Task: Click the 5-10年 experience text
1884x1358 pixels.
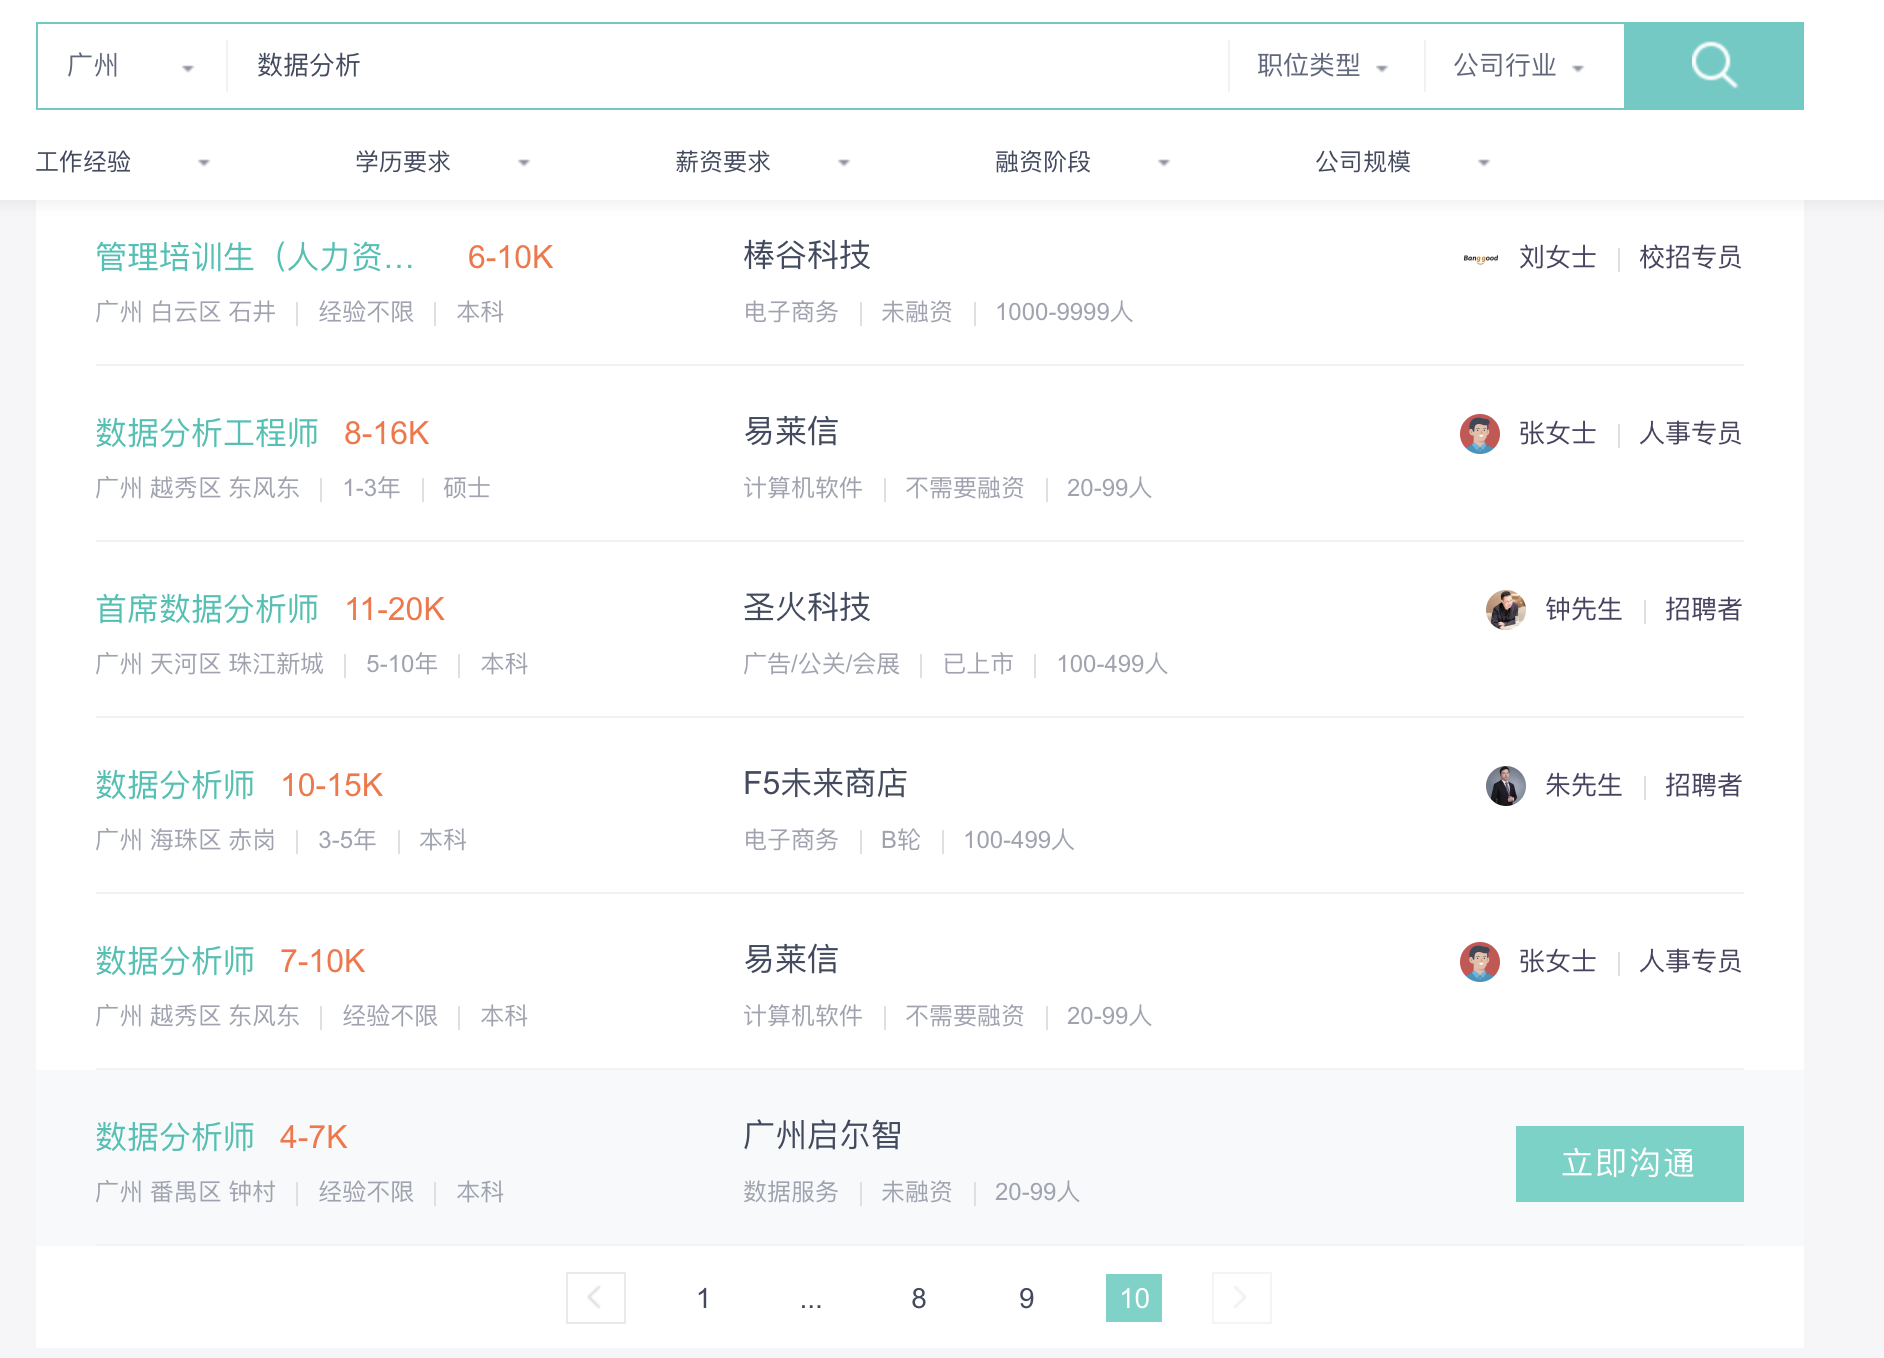Action: pos(402,664)
